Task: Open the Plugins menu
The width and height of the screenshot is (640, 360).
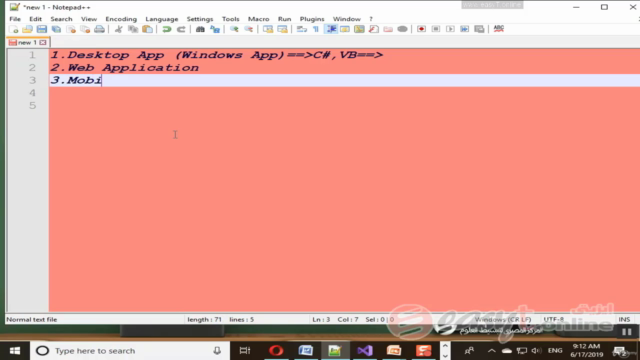Action: [x=312, y=19]
